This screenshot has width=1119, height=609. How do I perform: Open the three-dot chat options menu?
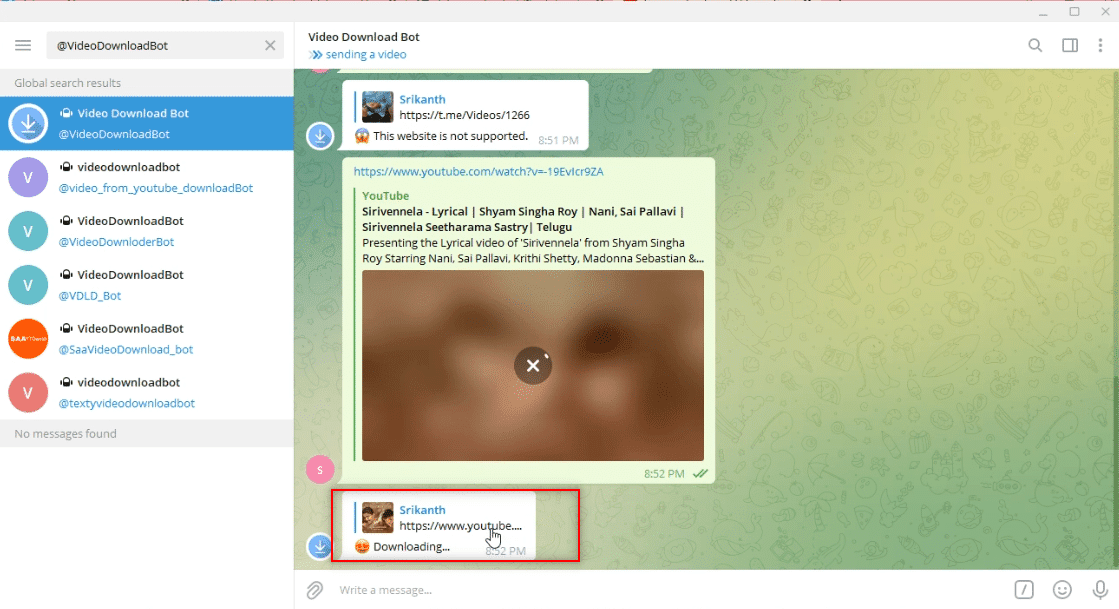pyautogui.click(x=1103, y=45)
